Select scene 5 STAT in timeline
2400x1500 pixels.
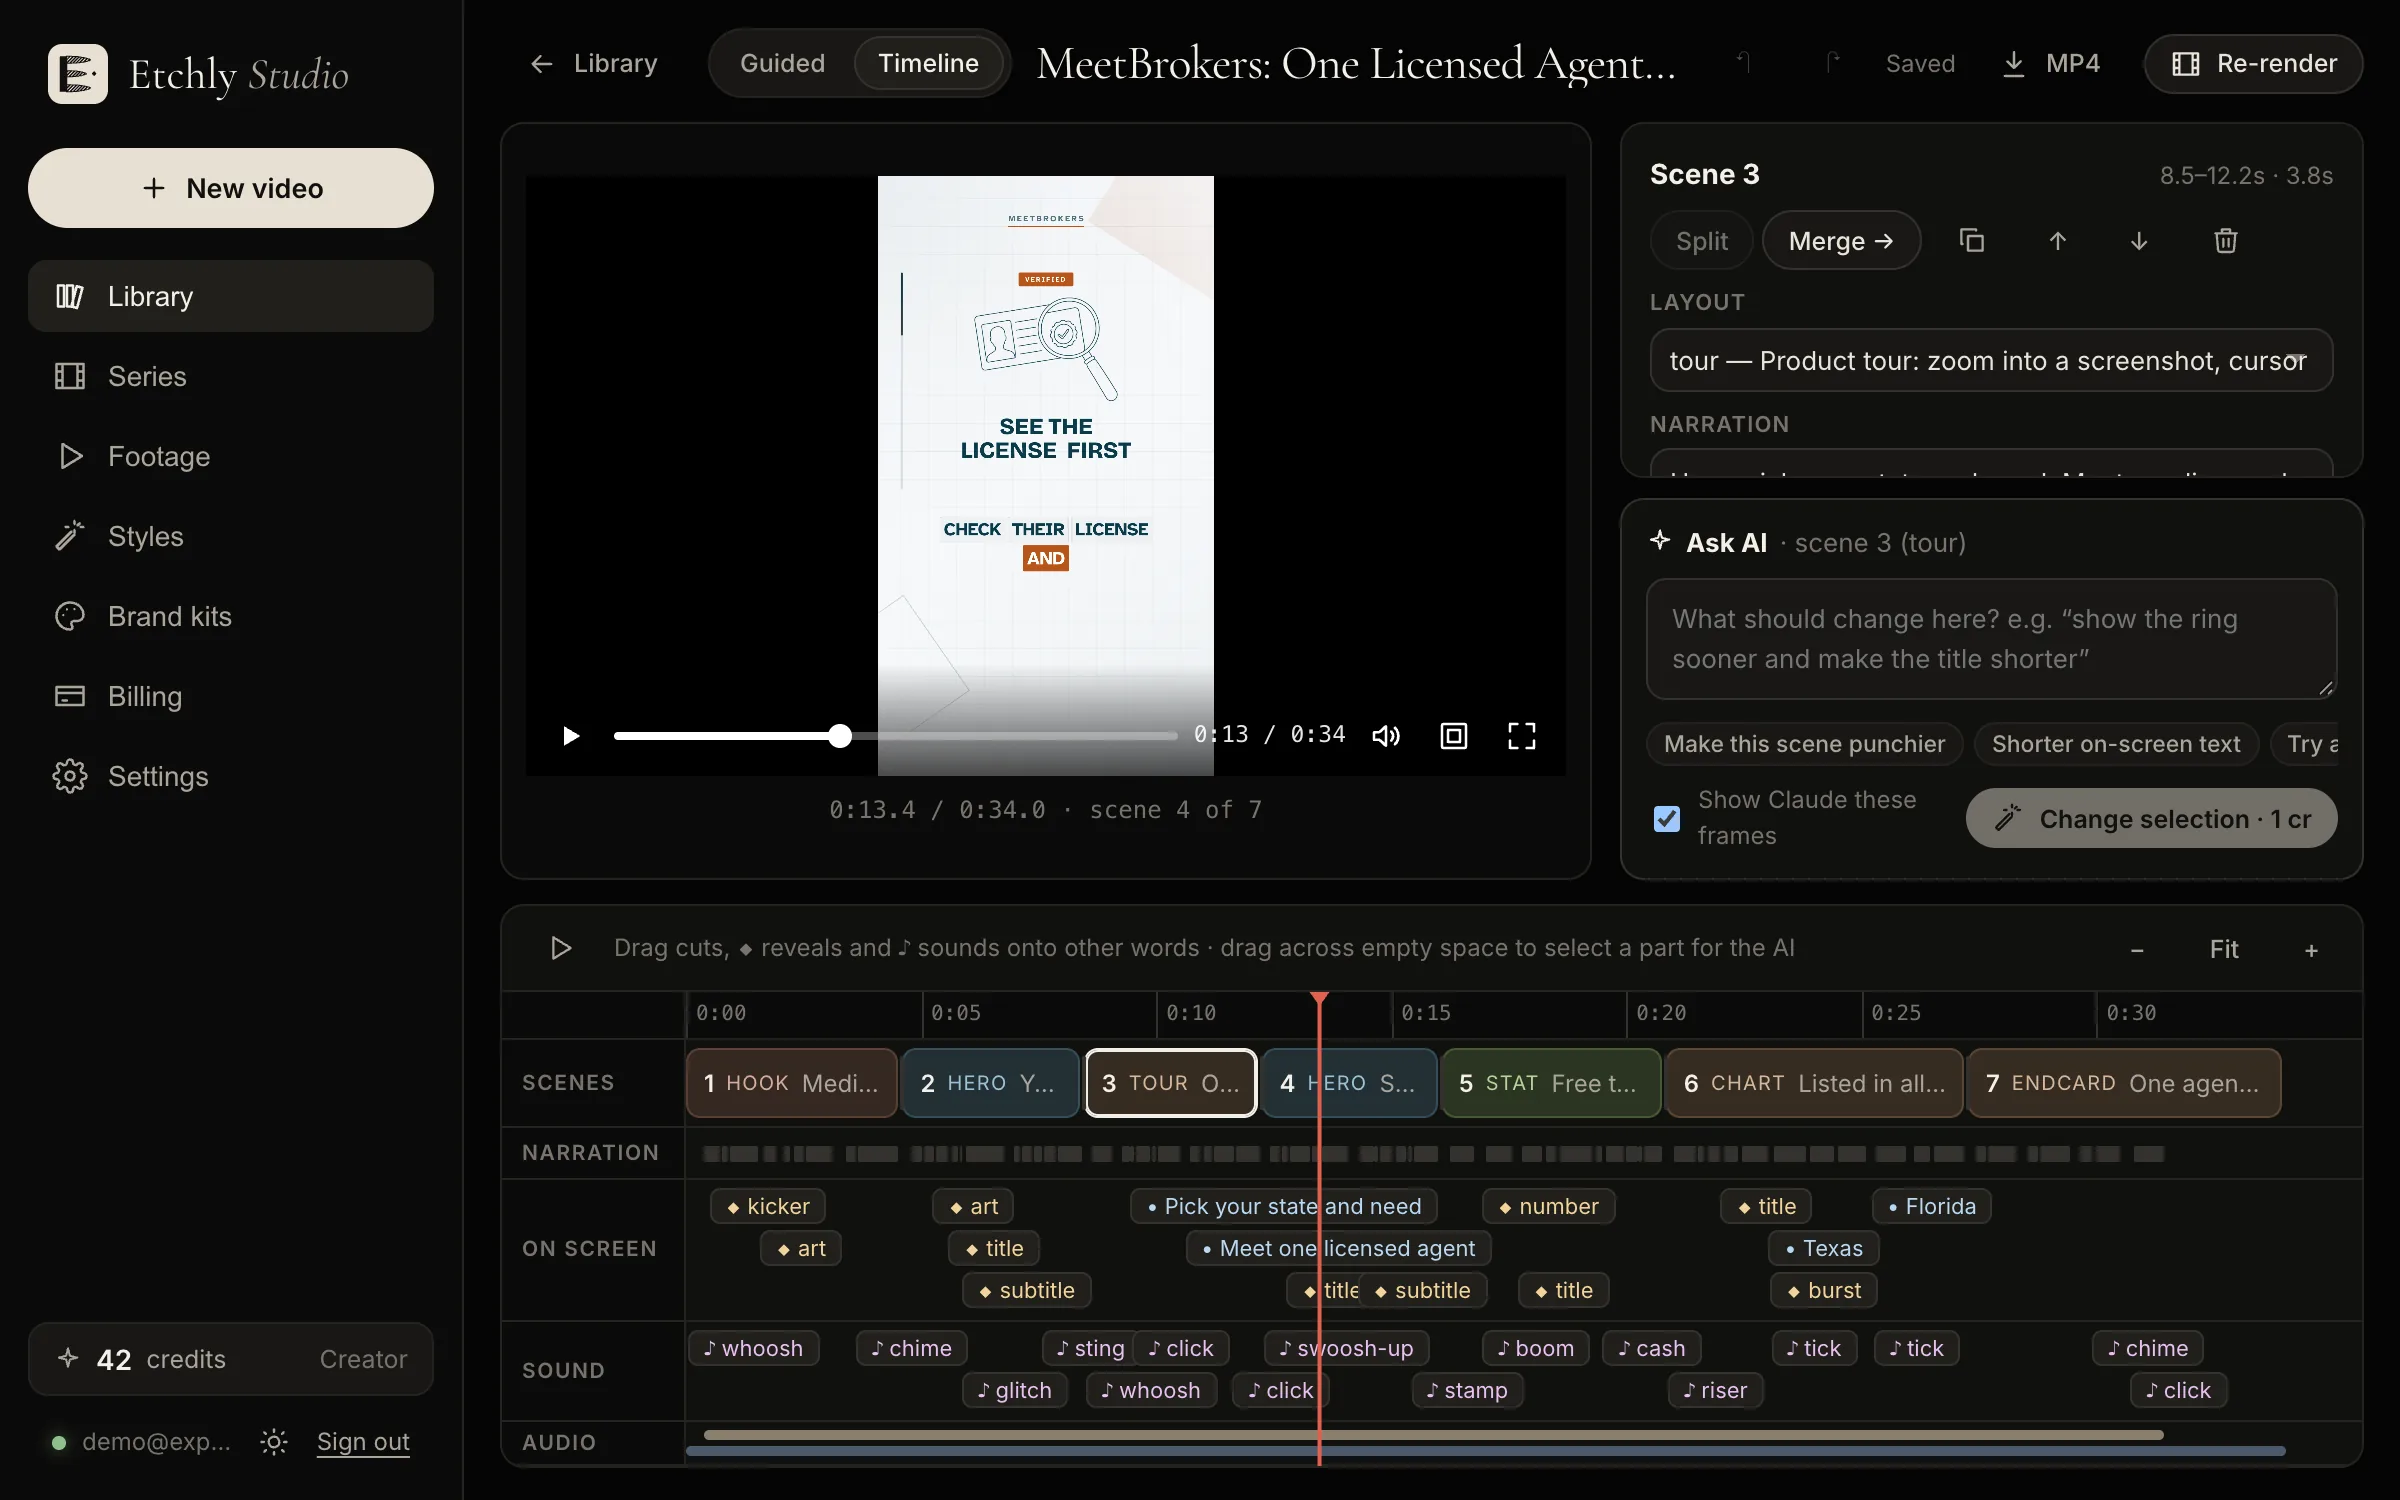coord(1551,1083)
